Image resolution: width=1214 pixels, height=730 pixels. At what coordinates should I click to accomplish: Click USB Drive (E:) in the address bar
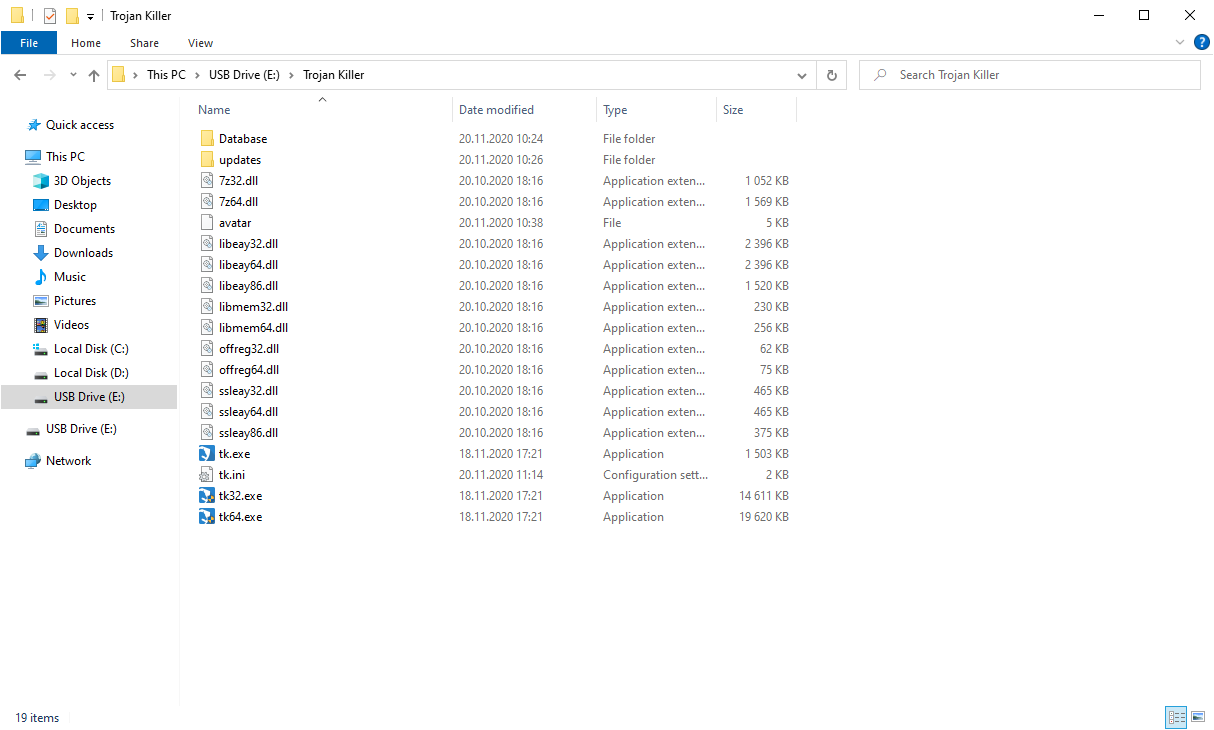[x=244, y=75]
